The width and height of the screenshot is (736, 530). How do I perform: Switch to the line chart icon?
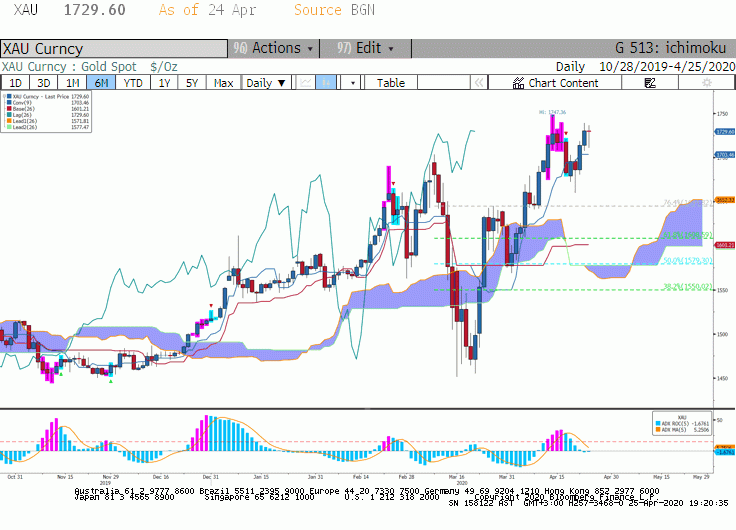click(306, 83)
